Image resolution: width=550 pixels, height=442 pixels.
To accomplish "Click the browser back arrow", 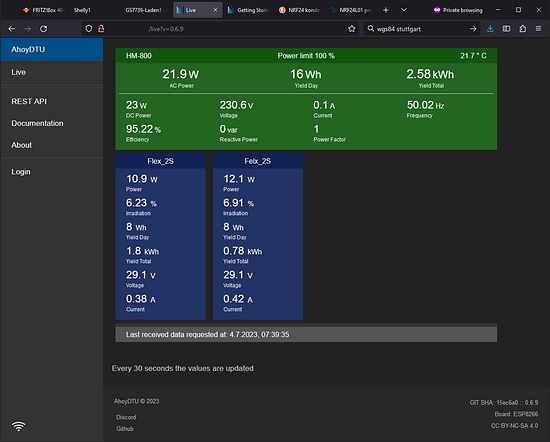I will point(12,29).
